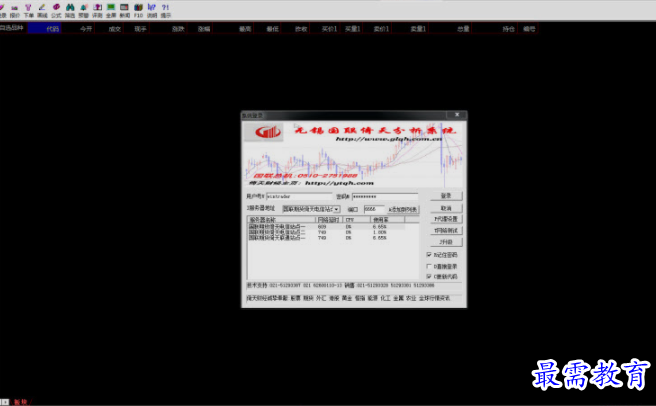Image resolution: width=656 pixels, height=406 pixels.
Task: Select the red 板块 tab at bottom
Action: 20,402
